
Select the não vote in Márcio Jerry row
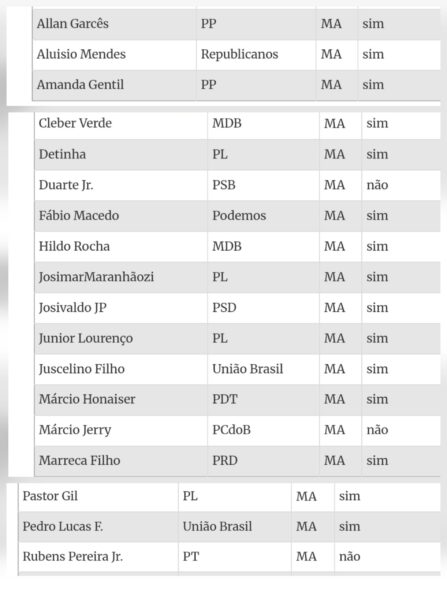(377, 430)
